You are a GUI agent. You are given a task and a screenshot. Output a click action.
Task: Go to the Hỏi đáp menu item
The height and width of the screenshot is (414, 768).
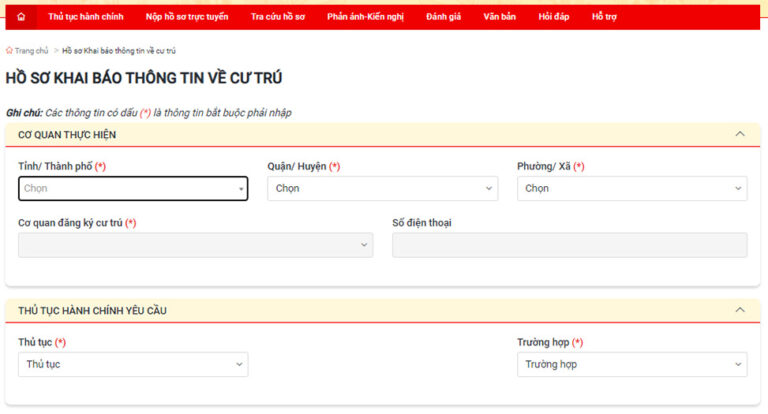tap(552, 17)
